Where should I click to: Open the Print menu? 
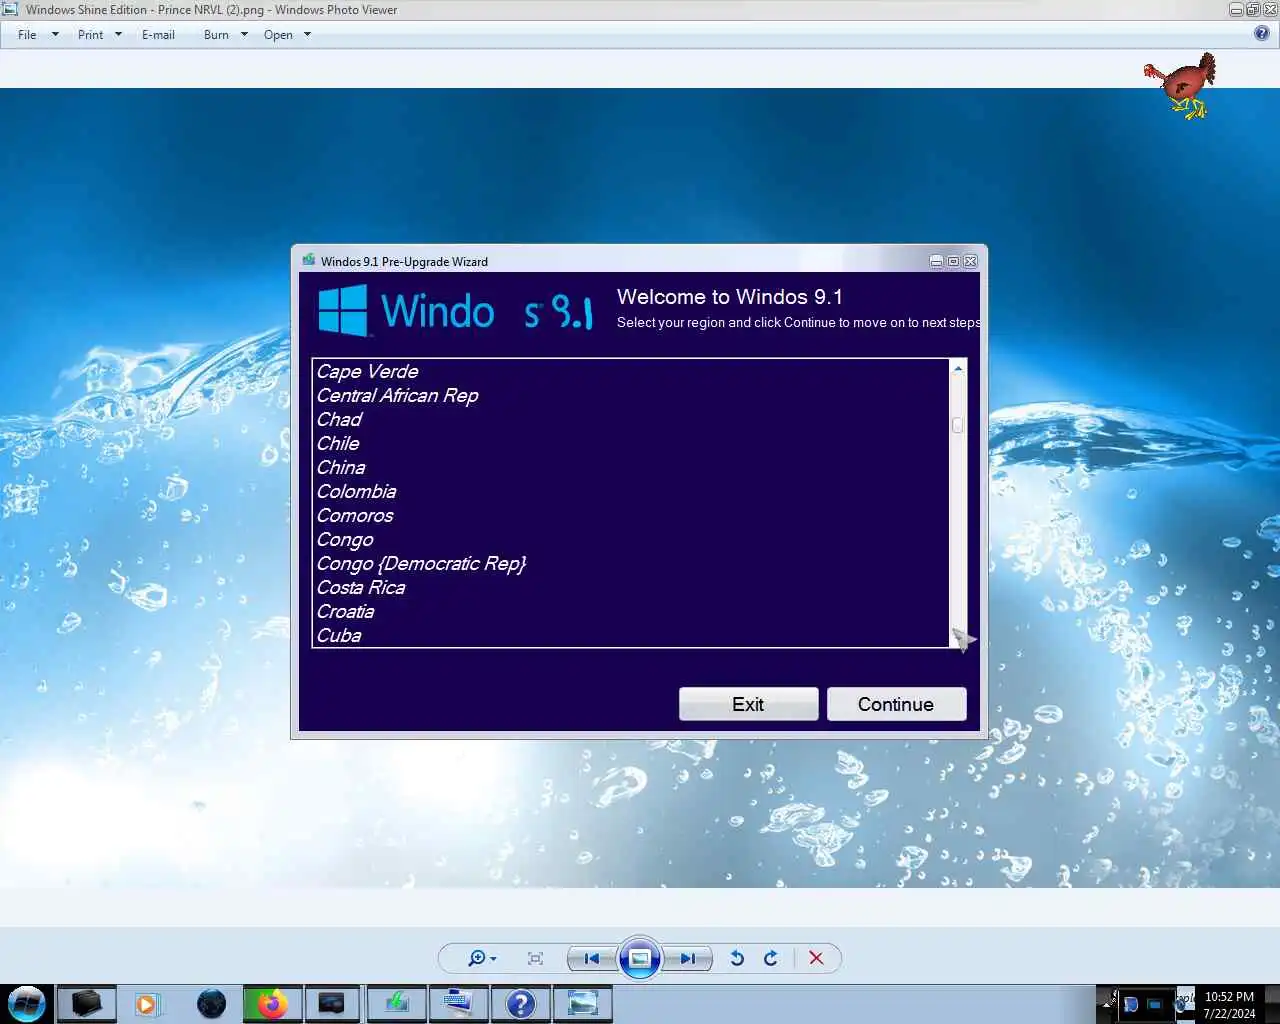(90, 34)
